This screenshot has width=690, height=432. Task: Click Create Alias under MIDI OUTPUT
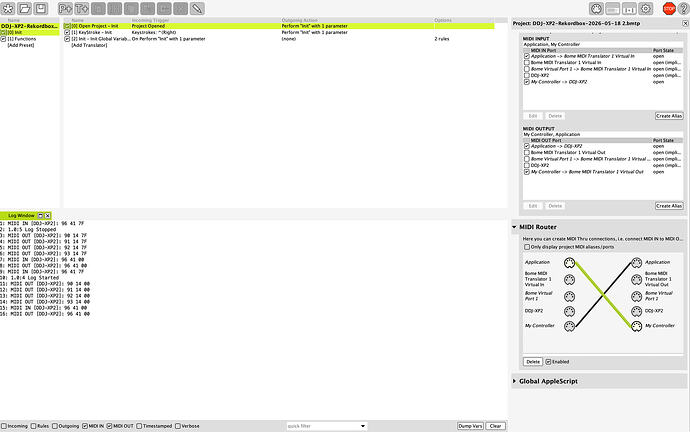[669, 206]
